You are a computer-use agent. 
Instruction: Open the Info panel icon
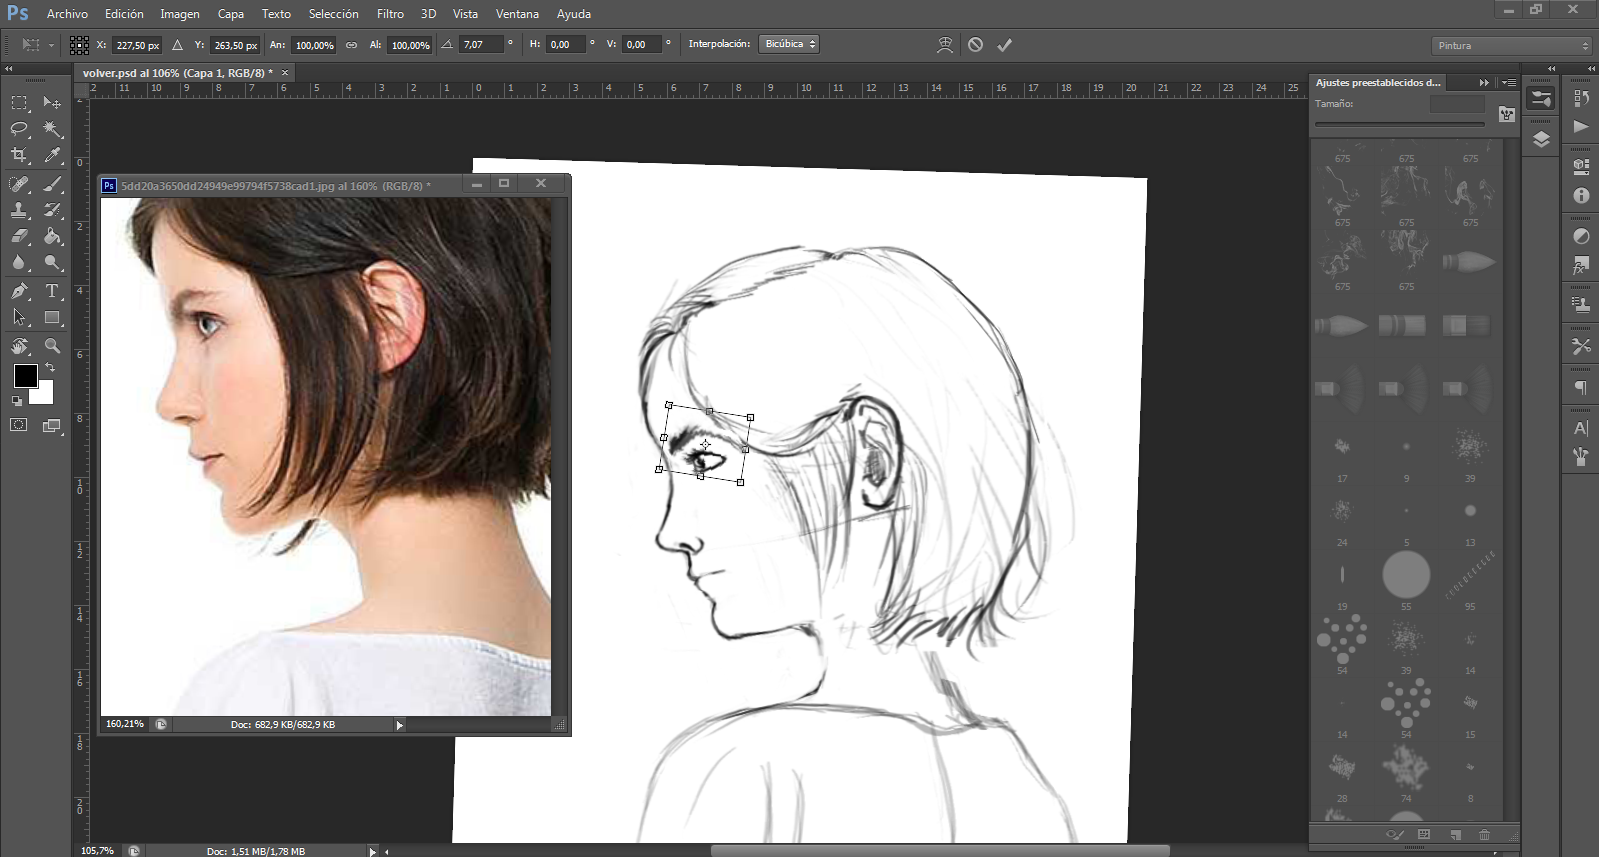[x=1581, y=196]
